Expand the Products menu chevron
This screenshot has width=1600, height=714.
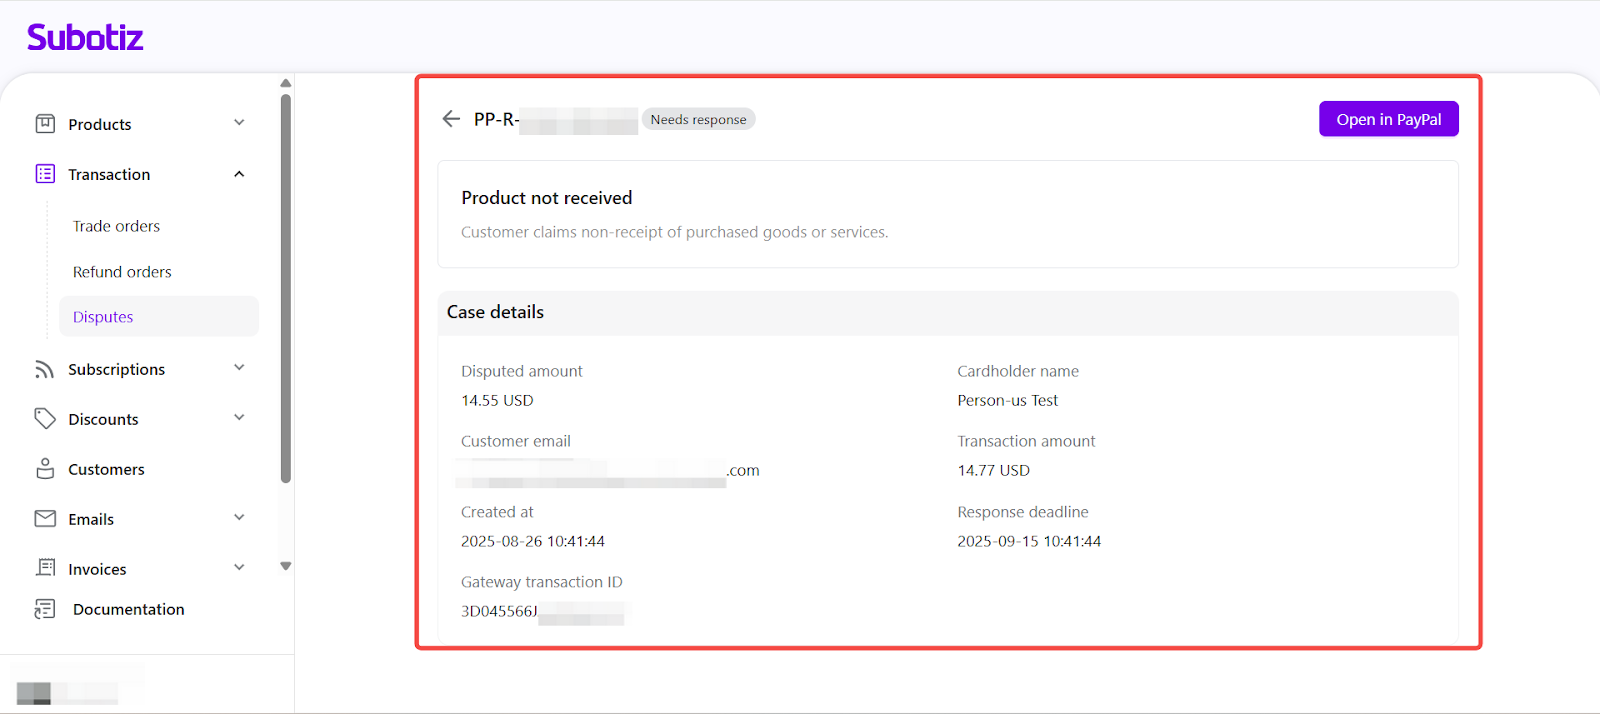(239, 123)
